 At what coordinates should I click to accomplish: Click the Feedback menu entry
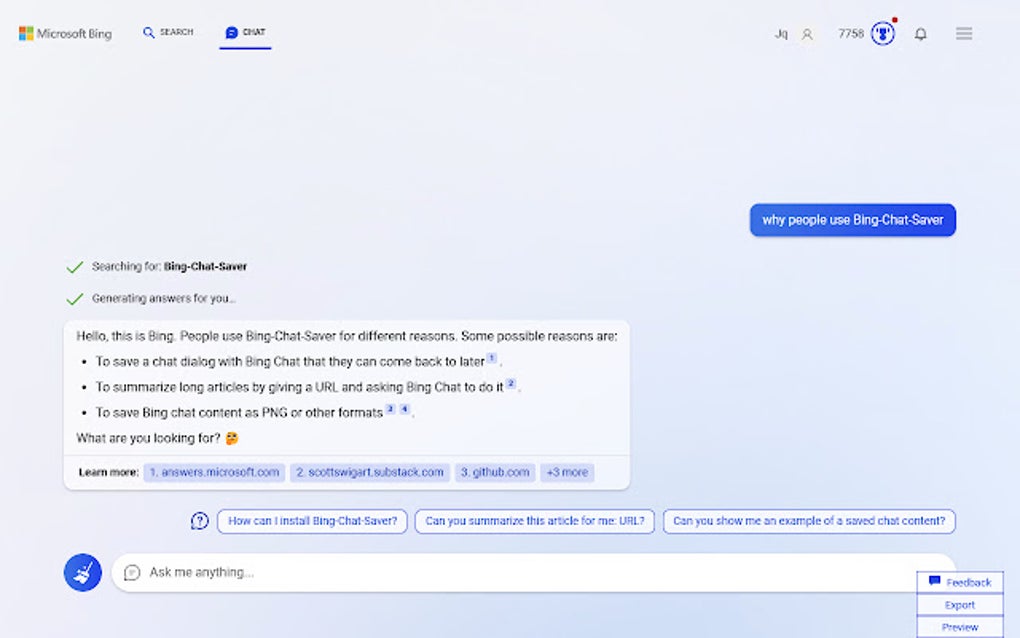click(x=960, y=582)
